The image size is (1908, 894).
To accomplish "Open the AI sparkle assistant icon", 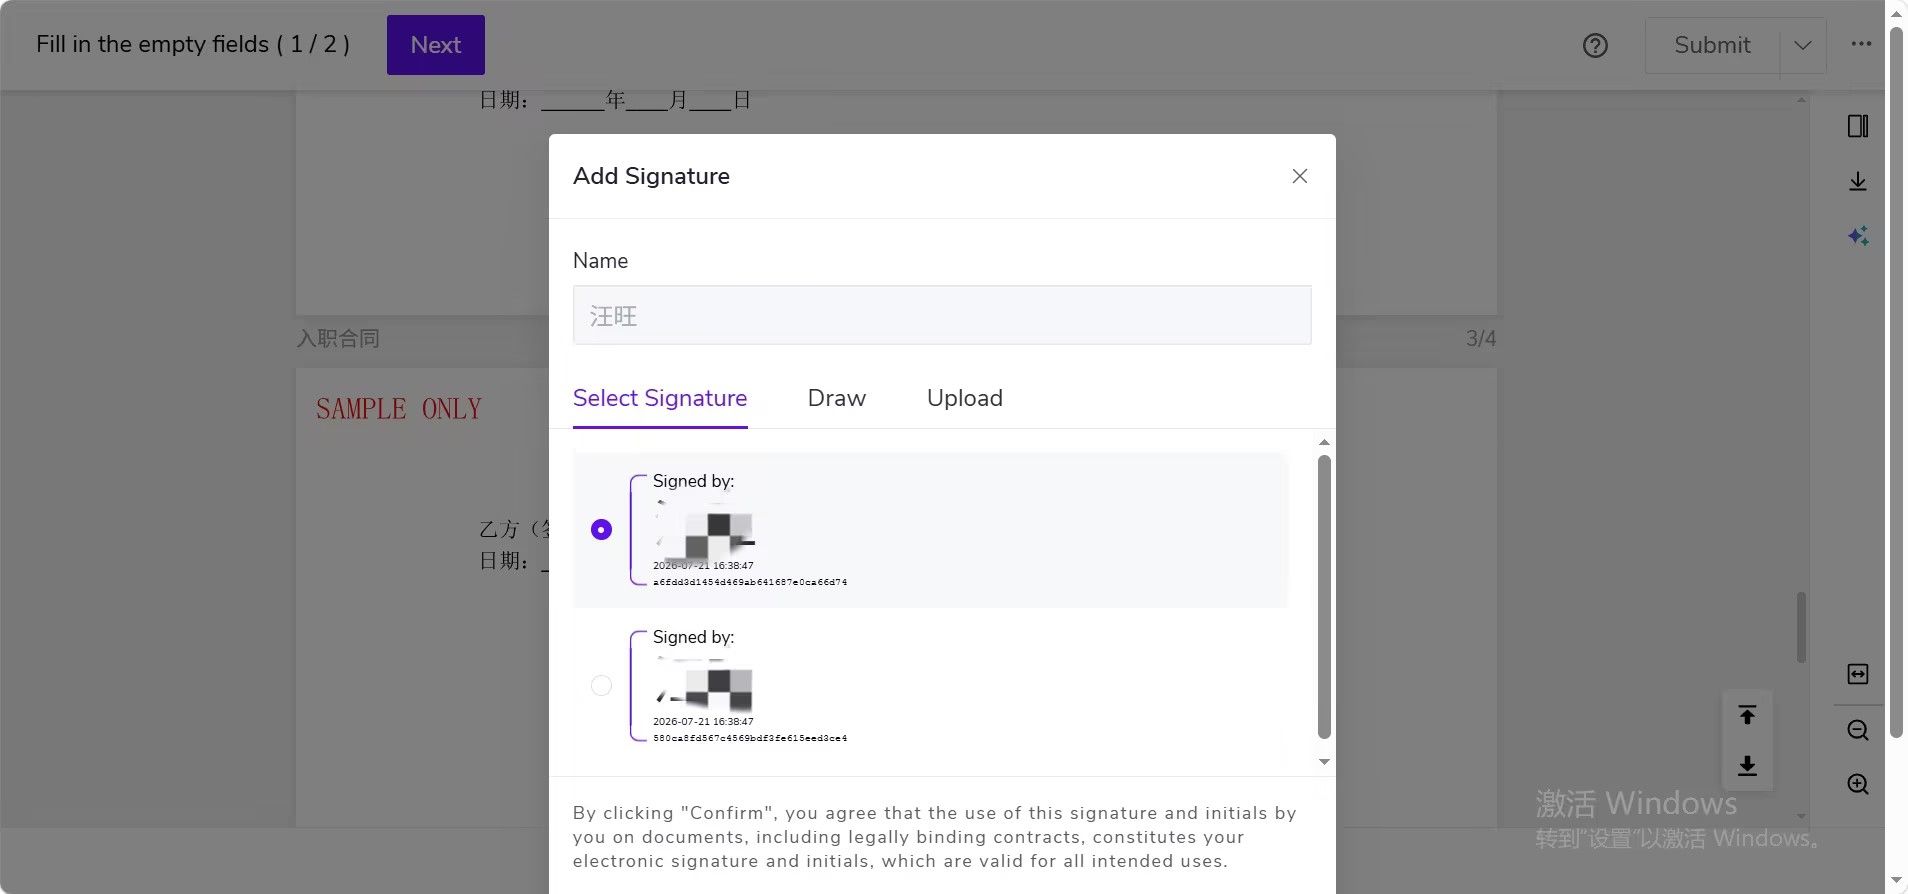I will click(1858, 236).
